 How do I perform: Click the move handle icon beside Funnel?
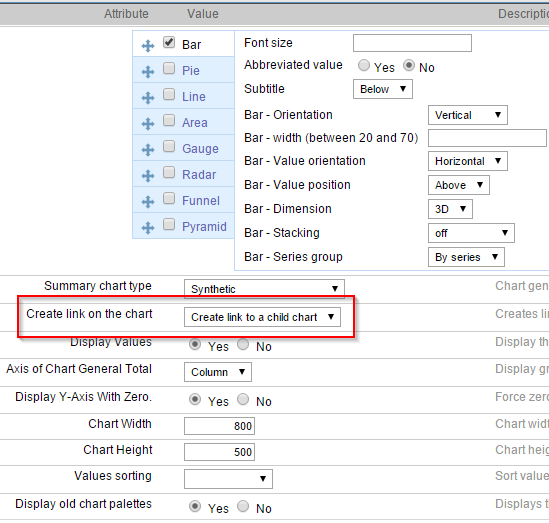(148, 202)
